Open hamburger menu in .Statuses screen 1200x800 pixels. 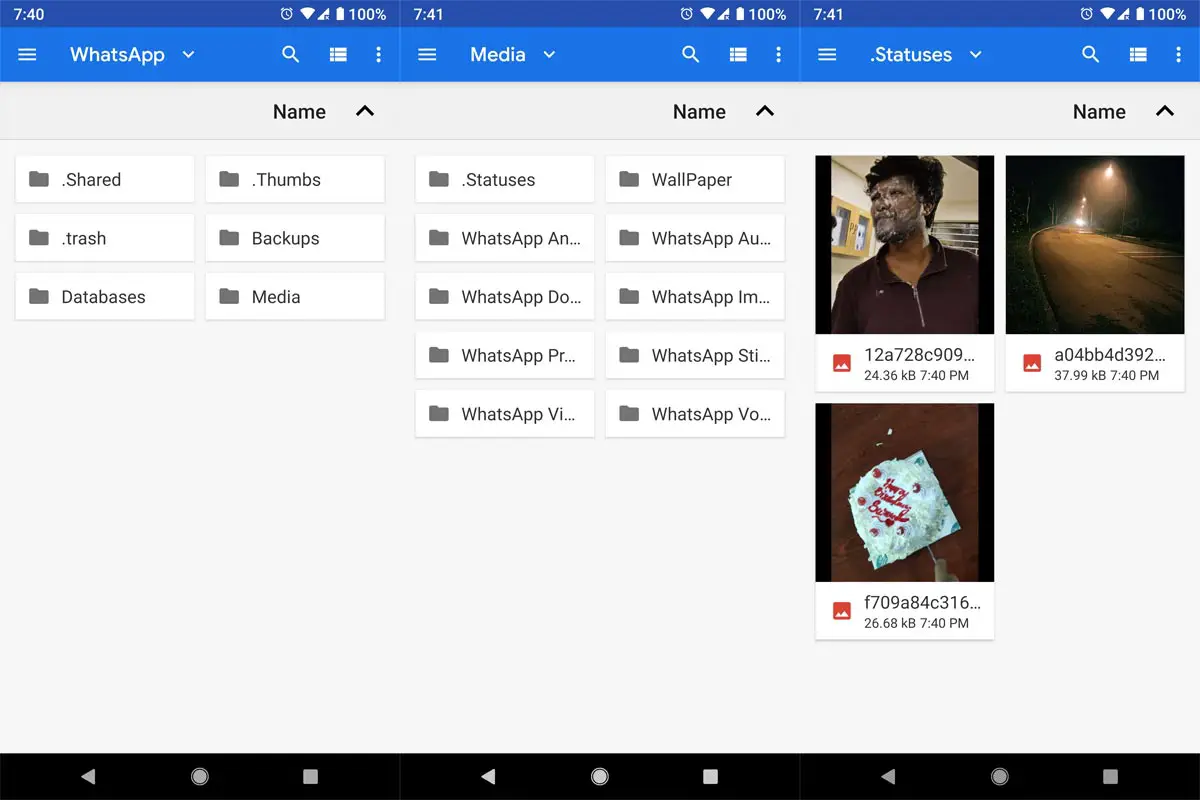827,55
